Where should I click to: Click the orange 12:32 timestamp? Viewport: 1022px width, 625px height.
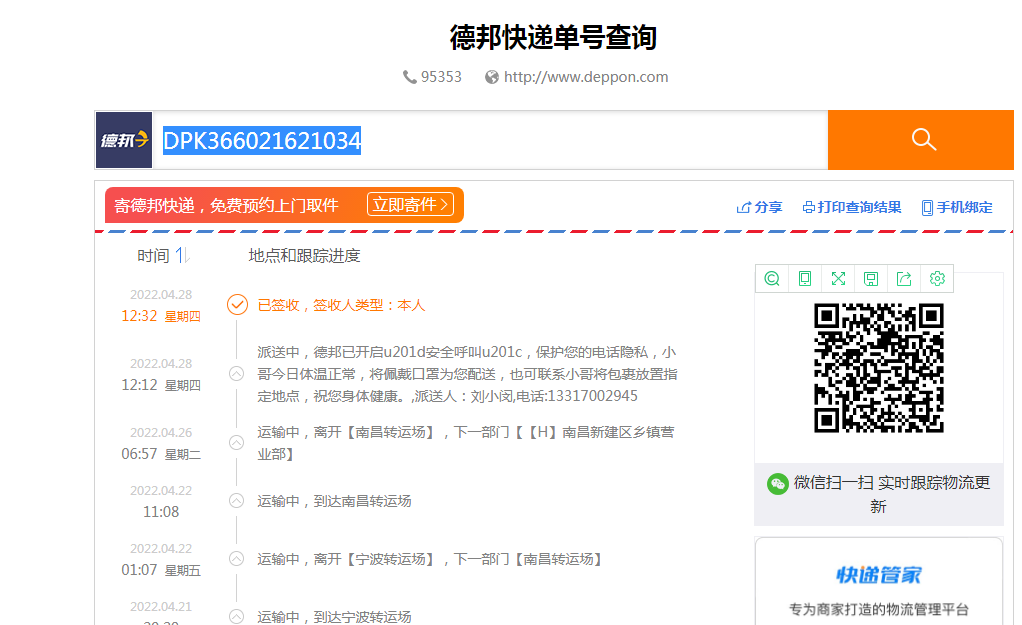[139, 316]
